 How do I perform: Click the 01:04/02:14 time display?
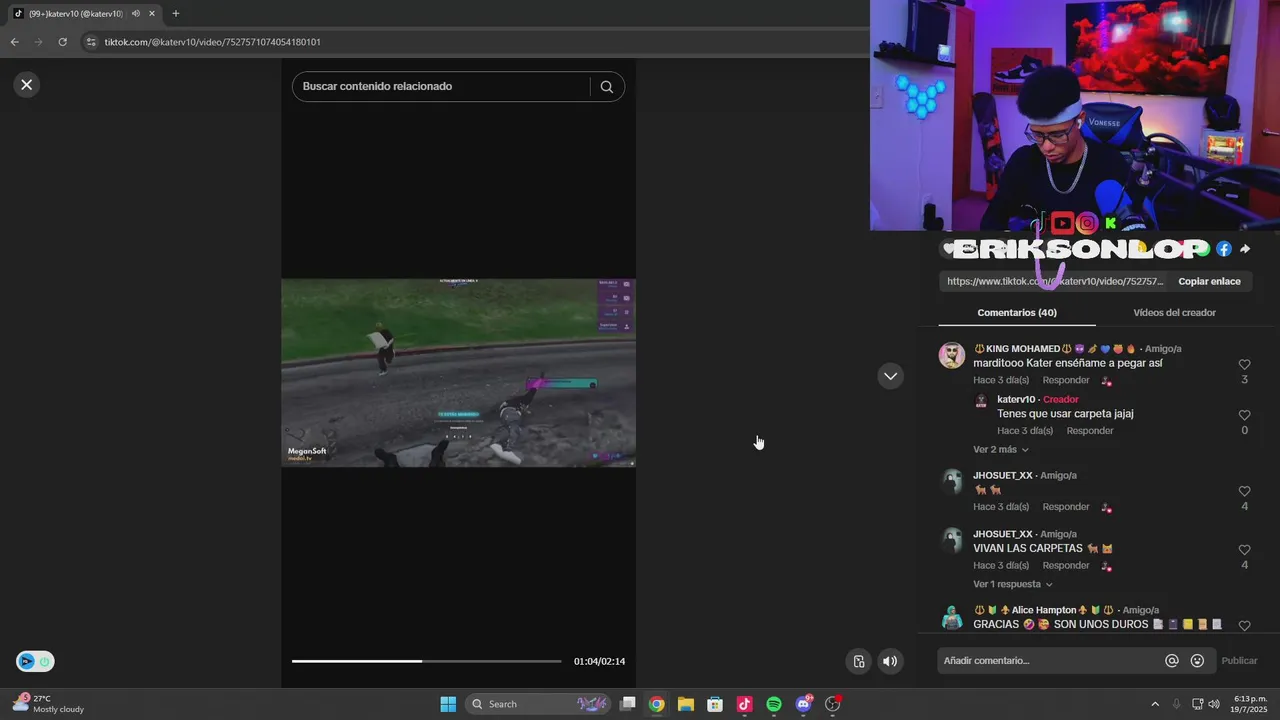(x=599, y=661)
